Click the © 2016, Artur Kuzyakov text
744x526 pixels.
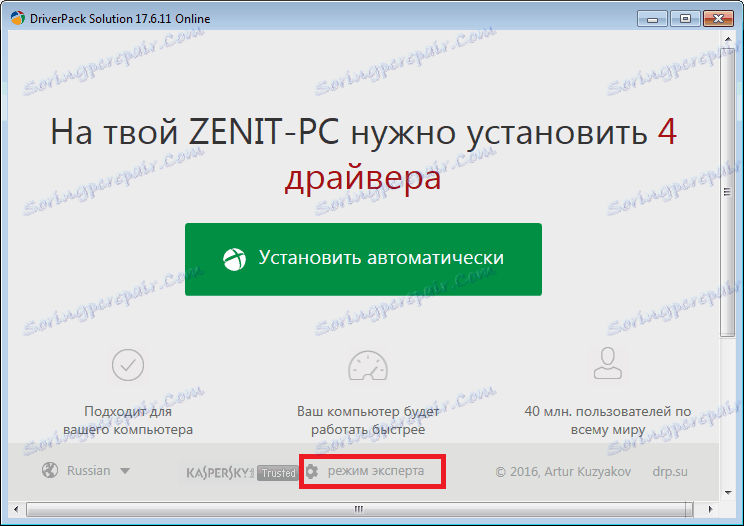(563, 471)
